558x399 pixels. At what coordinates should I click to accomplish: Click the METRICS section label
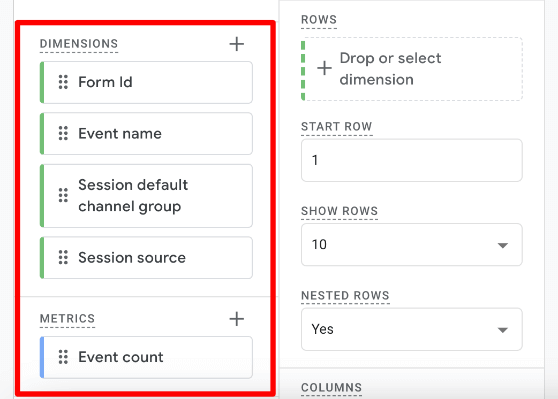pyautogui.click(x=67, y=319)
